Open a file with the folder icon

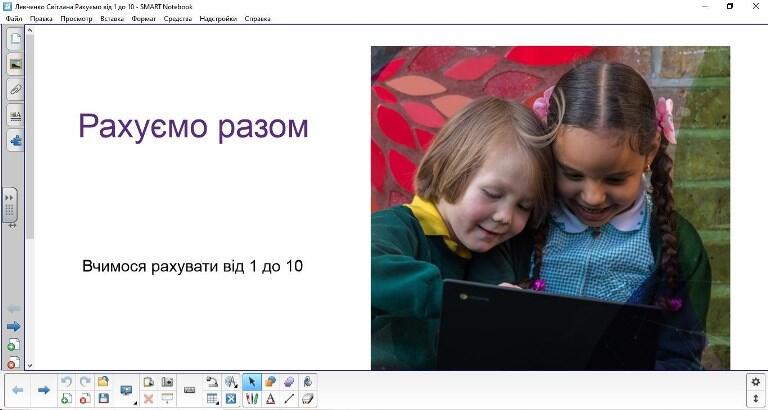pyautogui.click(x=103, y=382)
